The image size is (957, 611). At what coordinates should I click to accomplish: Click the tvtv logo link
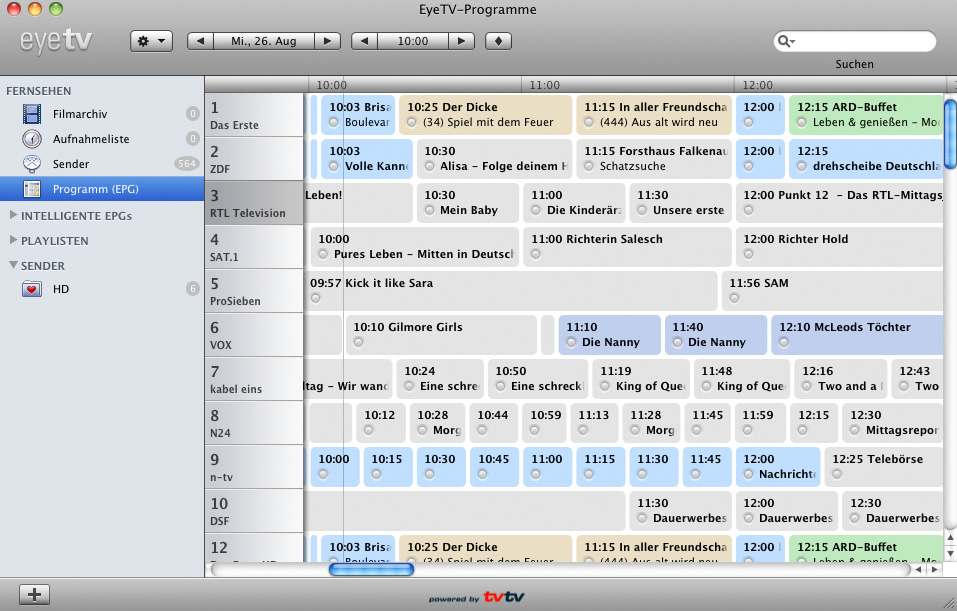(504, 597)
